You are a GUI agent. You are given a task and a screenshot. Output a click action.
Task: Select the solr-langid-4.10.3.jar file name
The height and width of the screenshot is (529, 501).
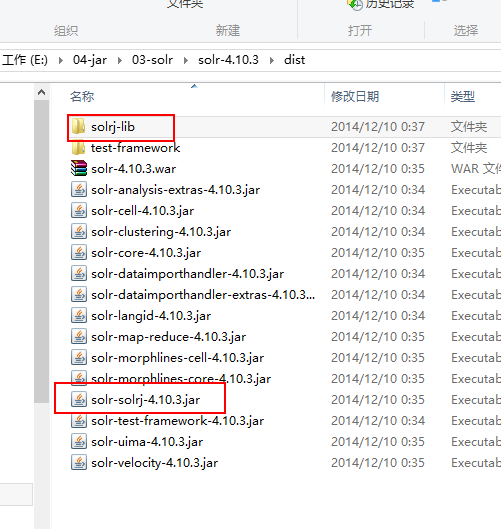tap(151, 316)
